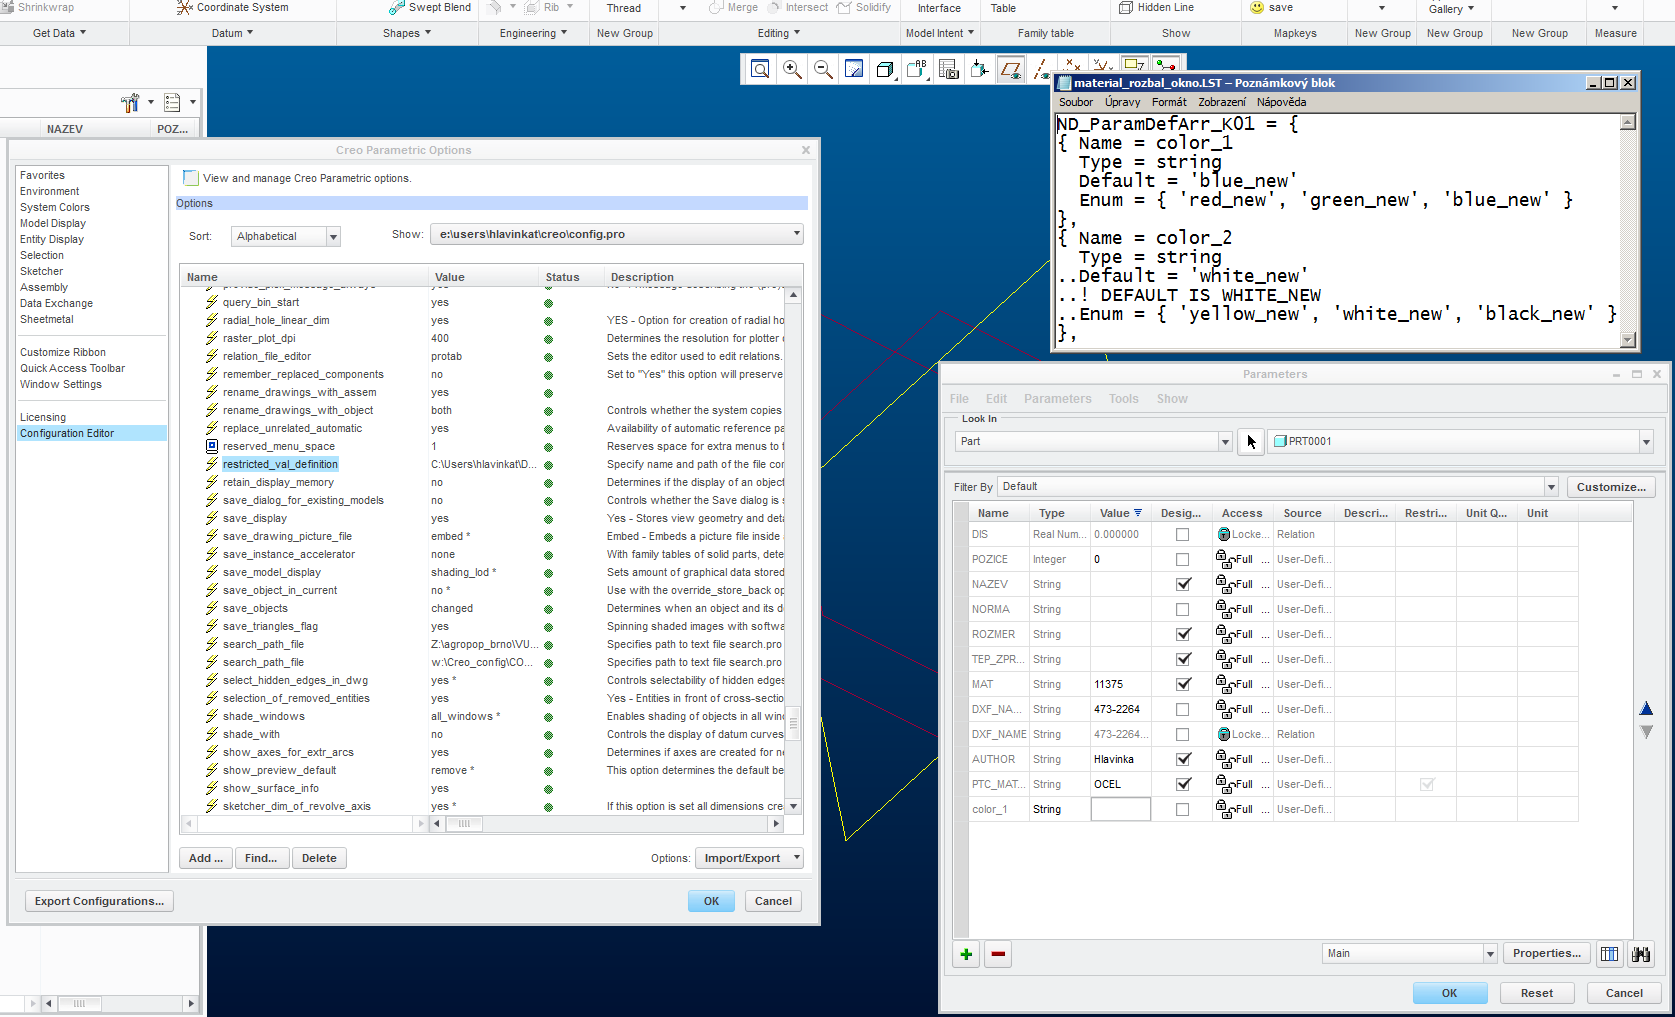Open the Look In Part dropdown
Viewport: 1675px width, 1017px height.
coord(1225,442)
